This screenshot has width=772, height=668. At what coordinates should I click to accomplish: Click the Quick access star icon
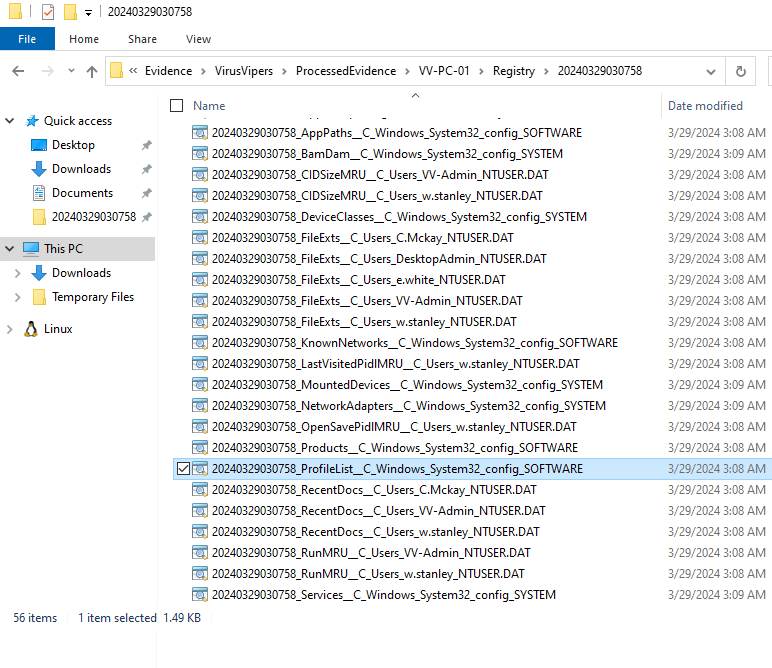coord(32,121)
